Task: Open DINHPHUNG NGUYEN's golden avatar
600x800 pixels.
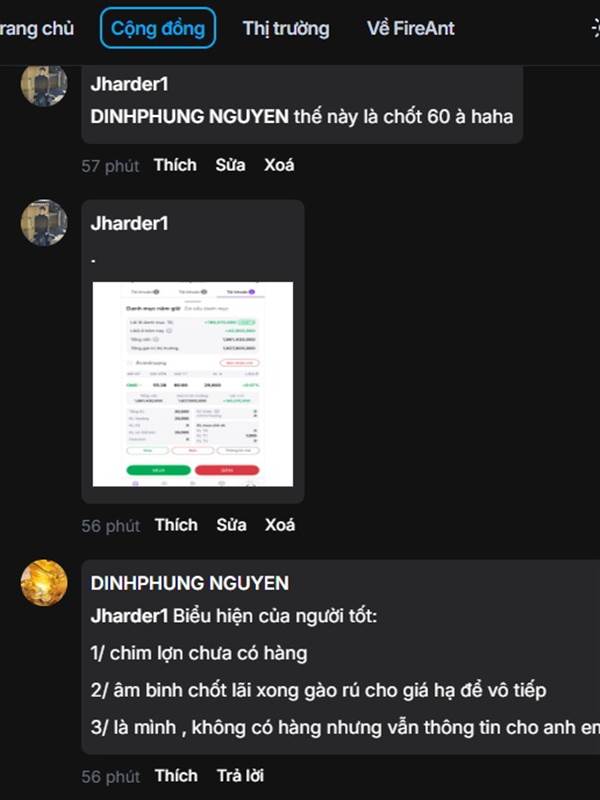Action: coord(44,583)
